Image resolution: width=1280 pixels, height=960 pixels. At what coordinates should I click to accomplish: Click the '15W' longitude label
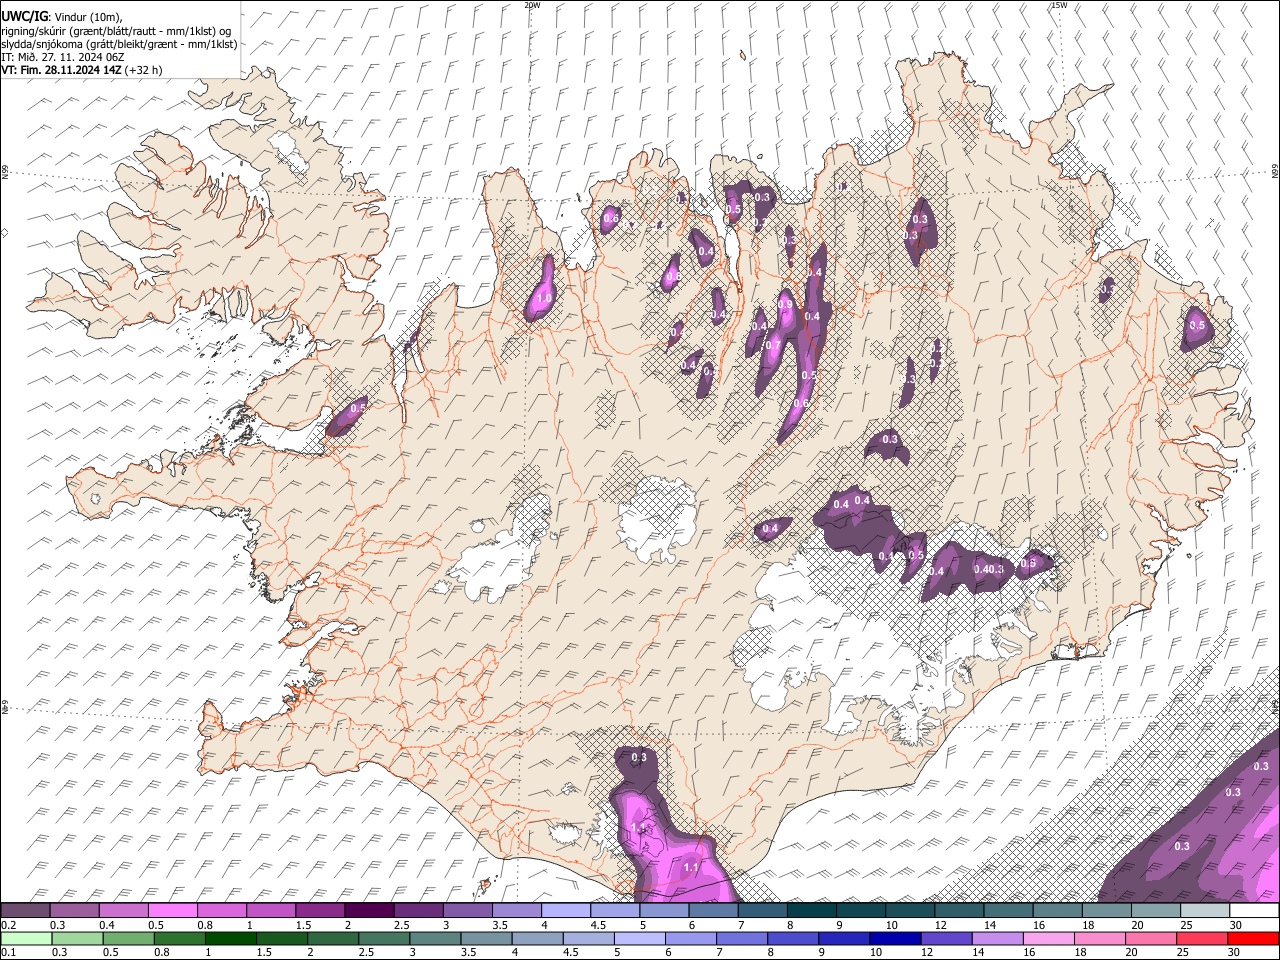(1059, 5)
